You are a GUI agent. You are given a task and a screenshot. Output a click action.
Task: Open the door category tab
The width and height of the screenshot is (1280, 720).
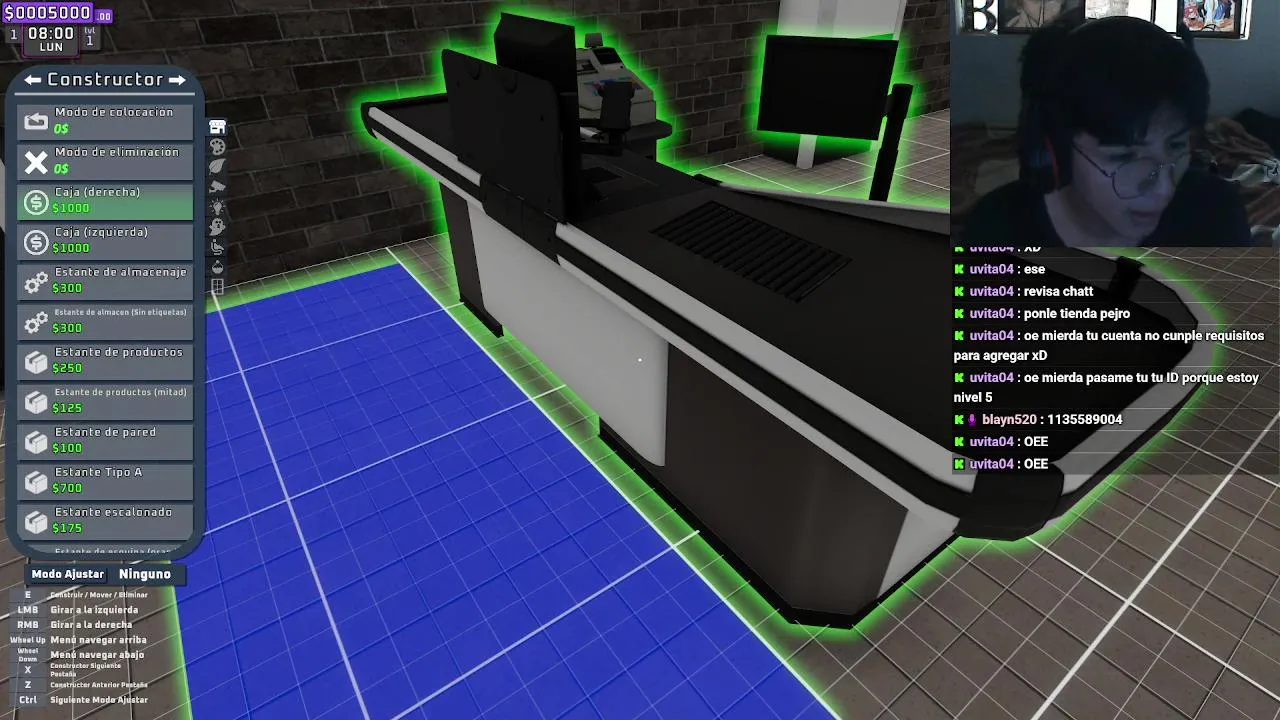[217, 287]
